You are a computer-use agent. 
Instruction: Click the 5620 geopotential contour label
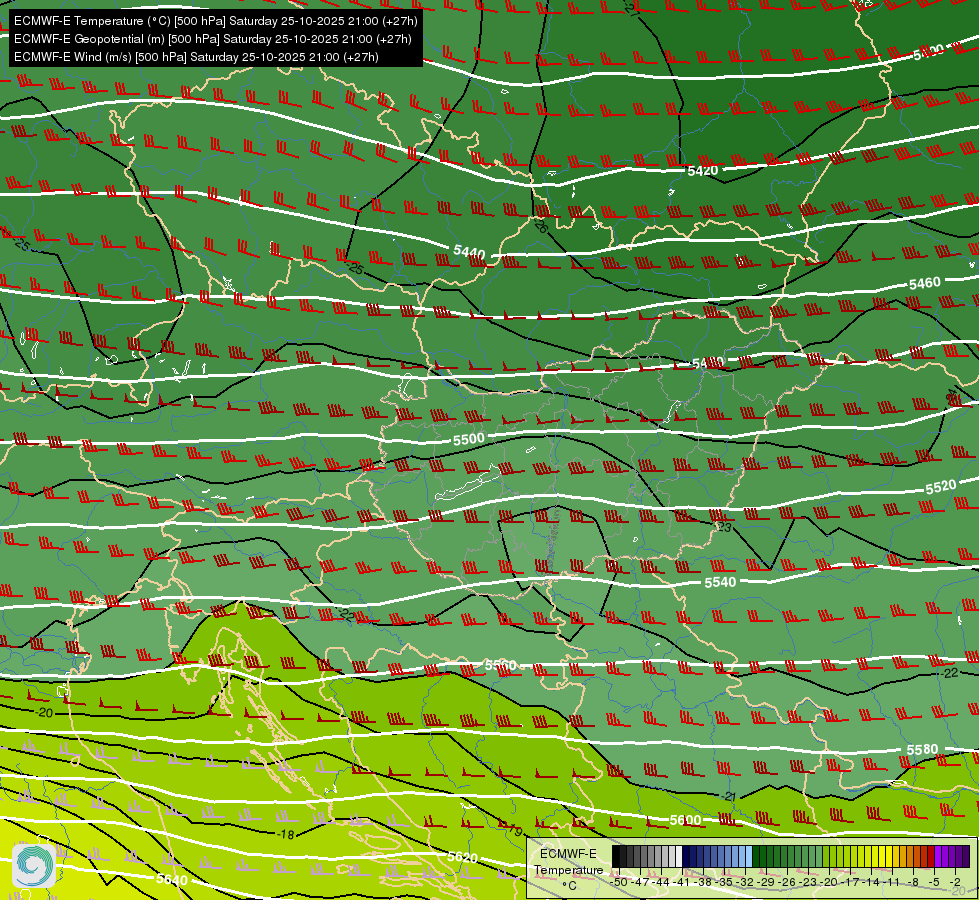coord(462,857)
